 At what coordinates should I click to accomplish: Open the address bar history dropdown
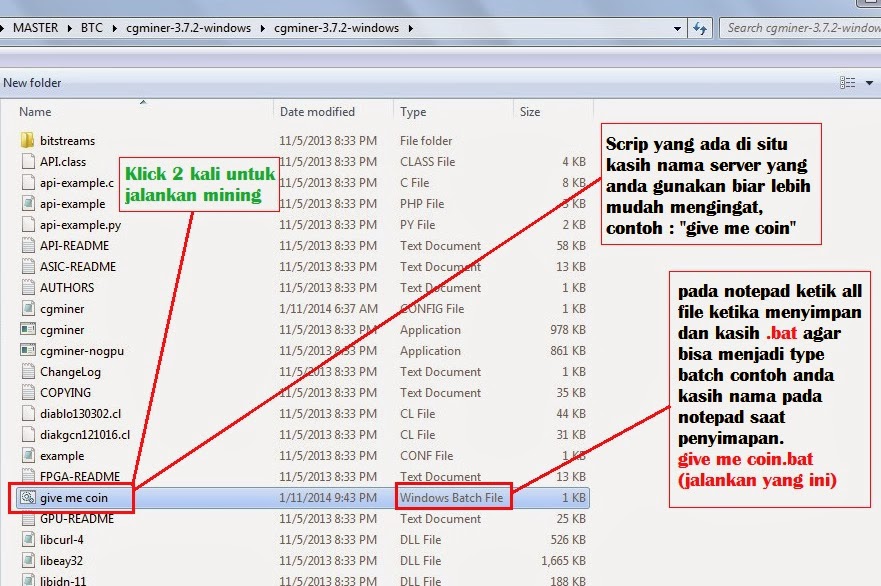(x=677, y=28)
